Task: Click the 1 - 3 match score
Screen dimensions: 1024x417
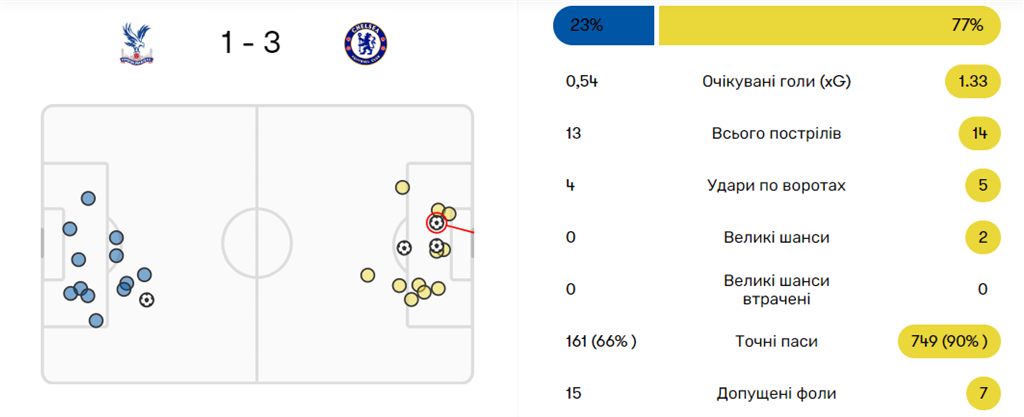Action: point(251,43)
